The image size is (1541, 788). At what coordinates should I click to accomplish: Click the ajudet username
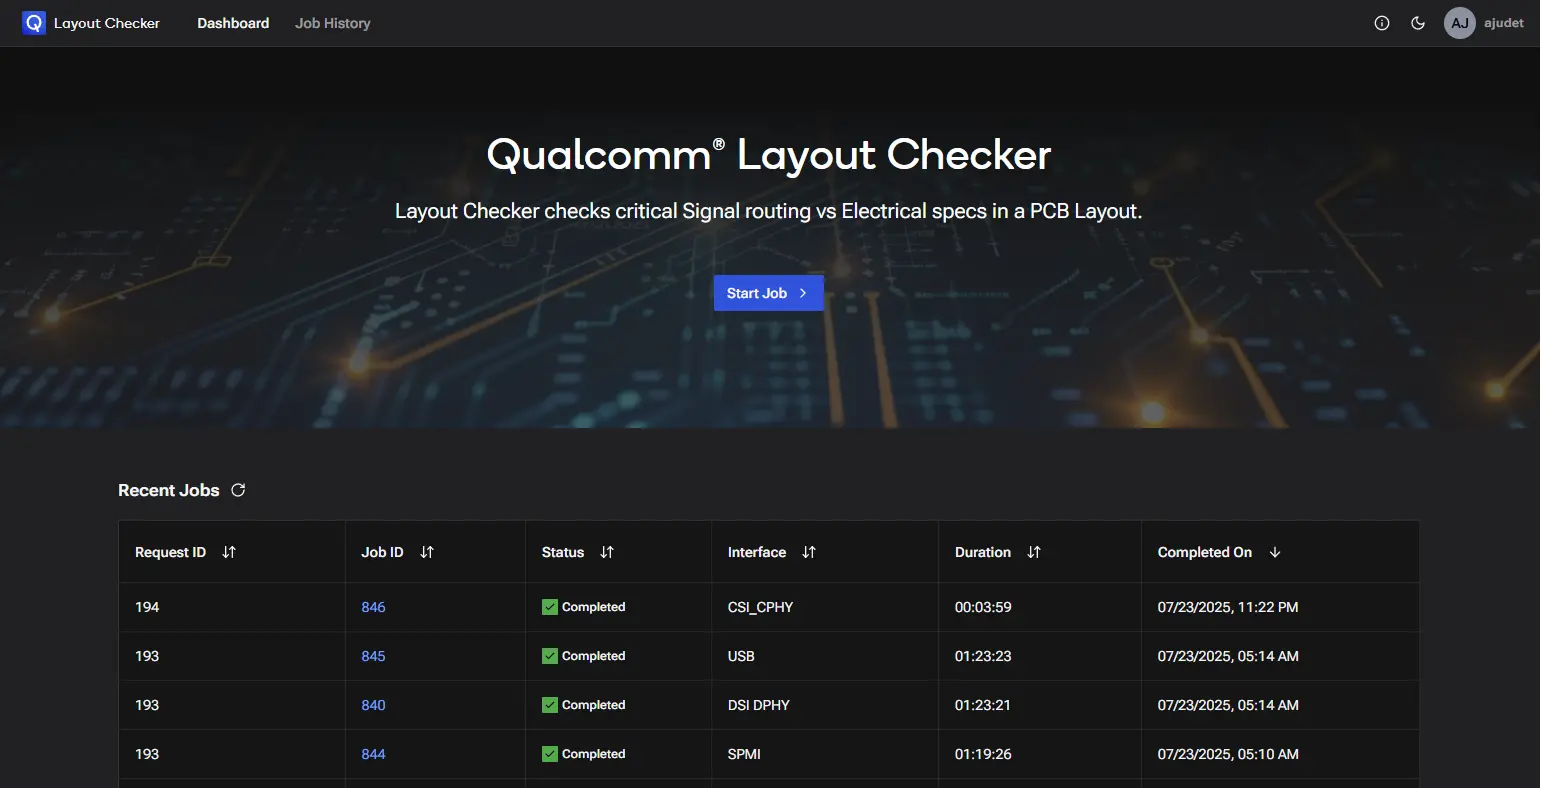(x=1504, y=23)
